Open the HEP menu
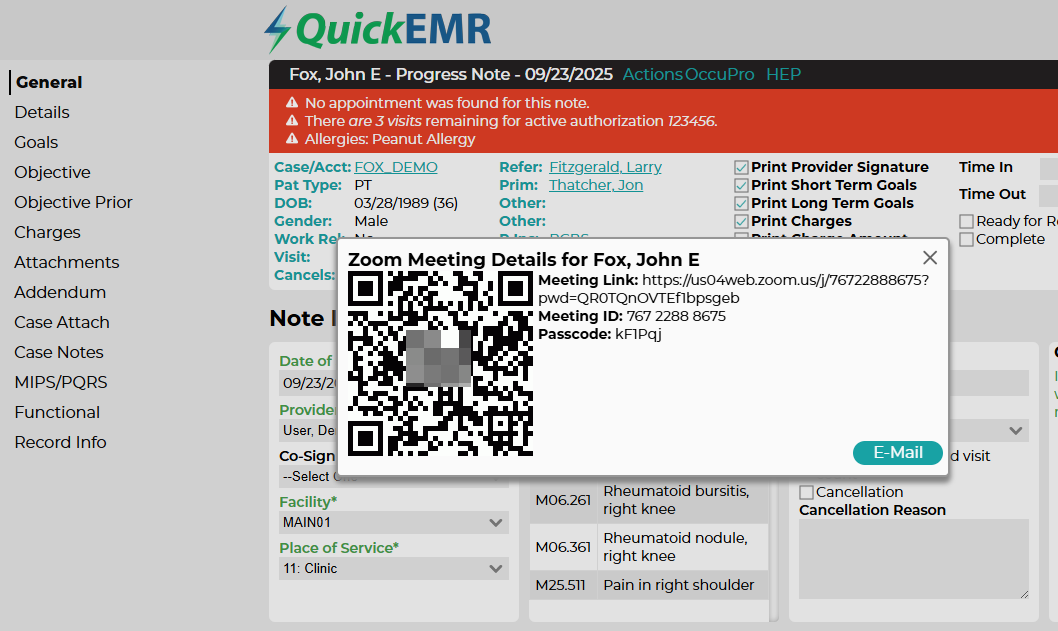This screenshot has height=631, width=1058. [783, 74]
